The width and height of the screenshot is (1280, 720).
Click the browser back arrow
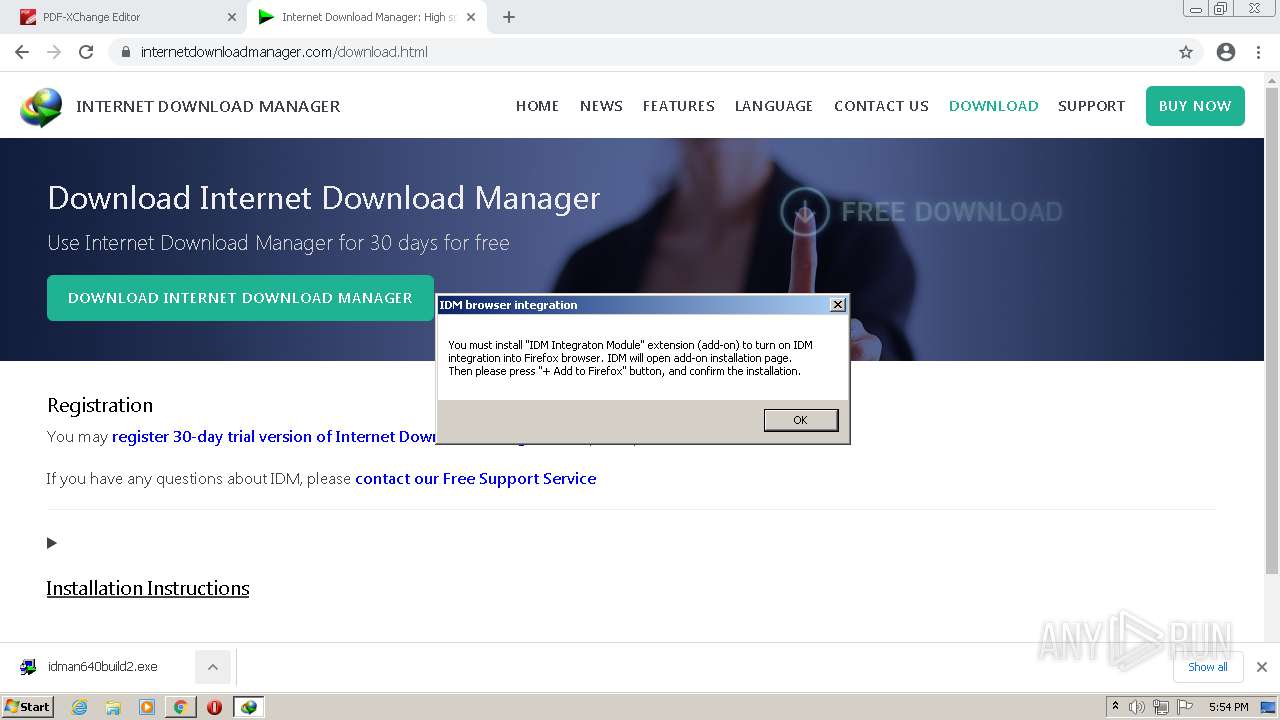point(22,52)
